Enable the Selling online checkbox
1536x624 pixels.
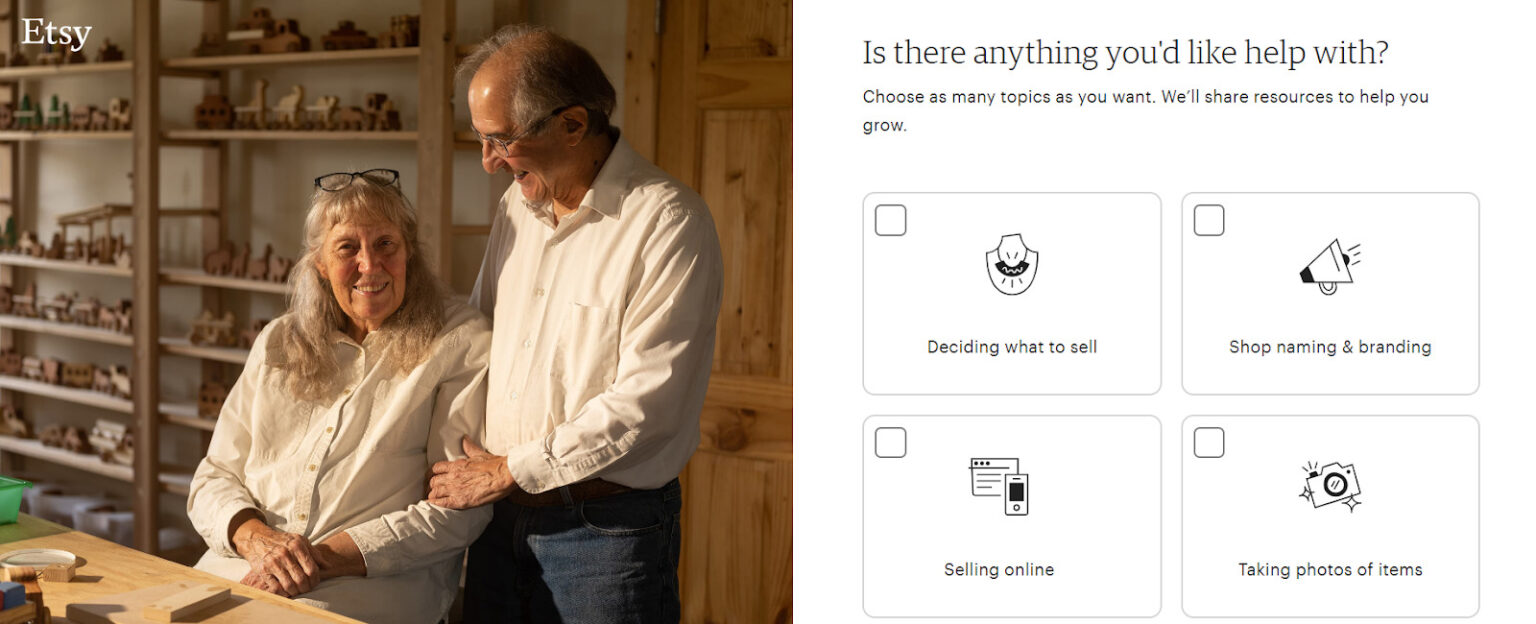pyautogui.click(x=890, y=442)
